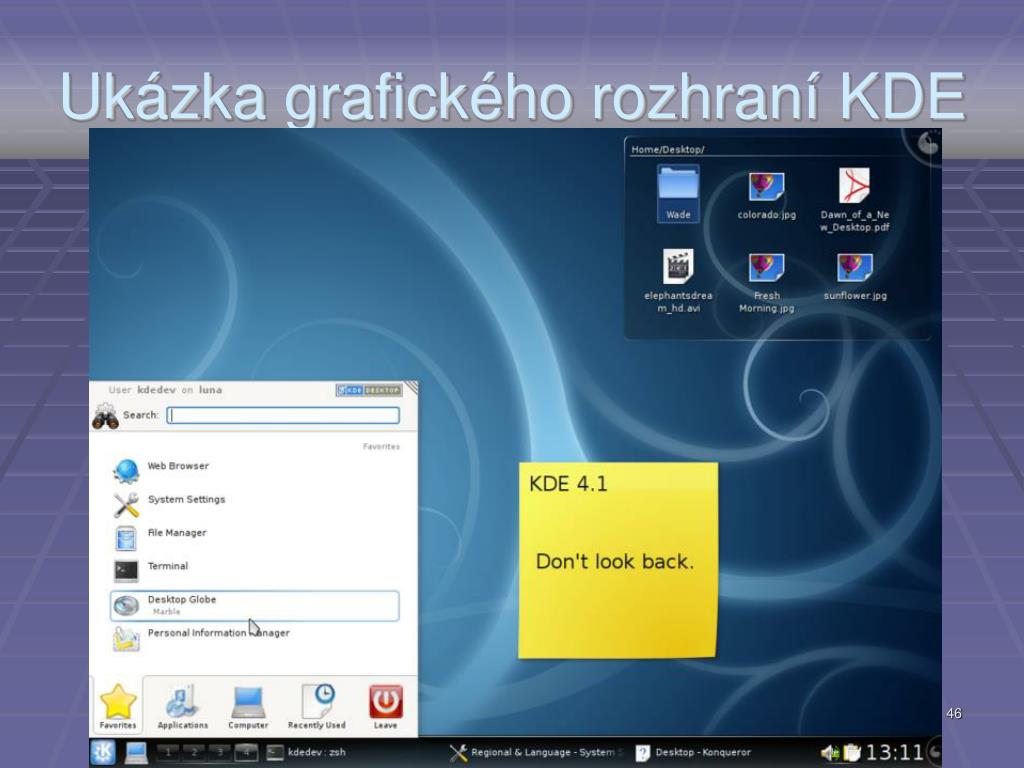Switch to the Favorites tab

[x=118, y=706]
